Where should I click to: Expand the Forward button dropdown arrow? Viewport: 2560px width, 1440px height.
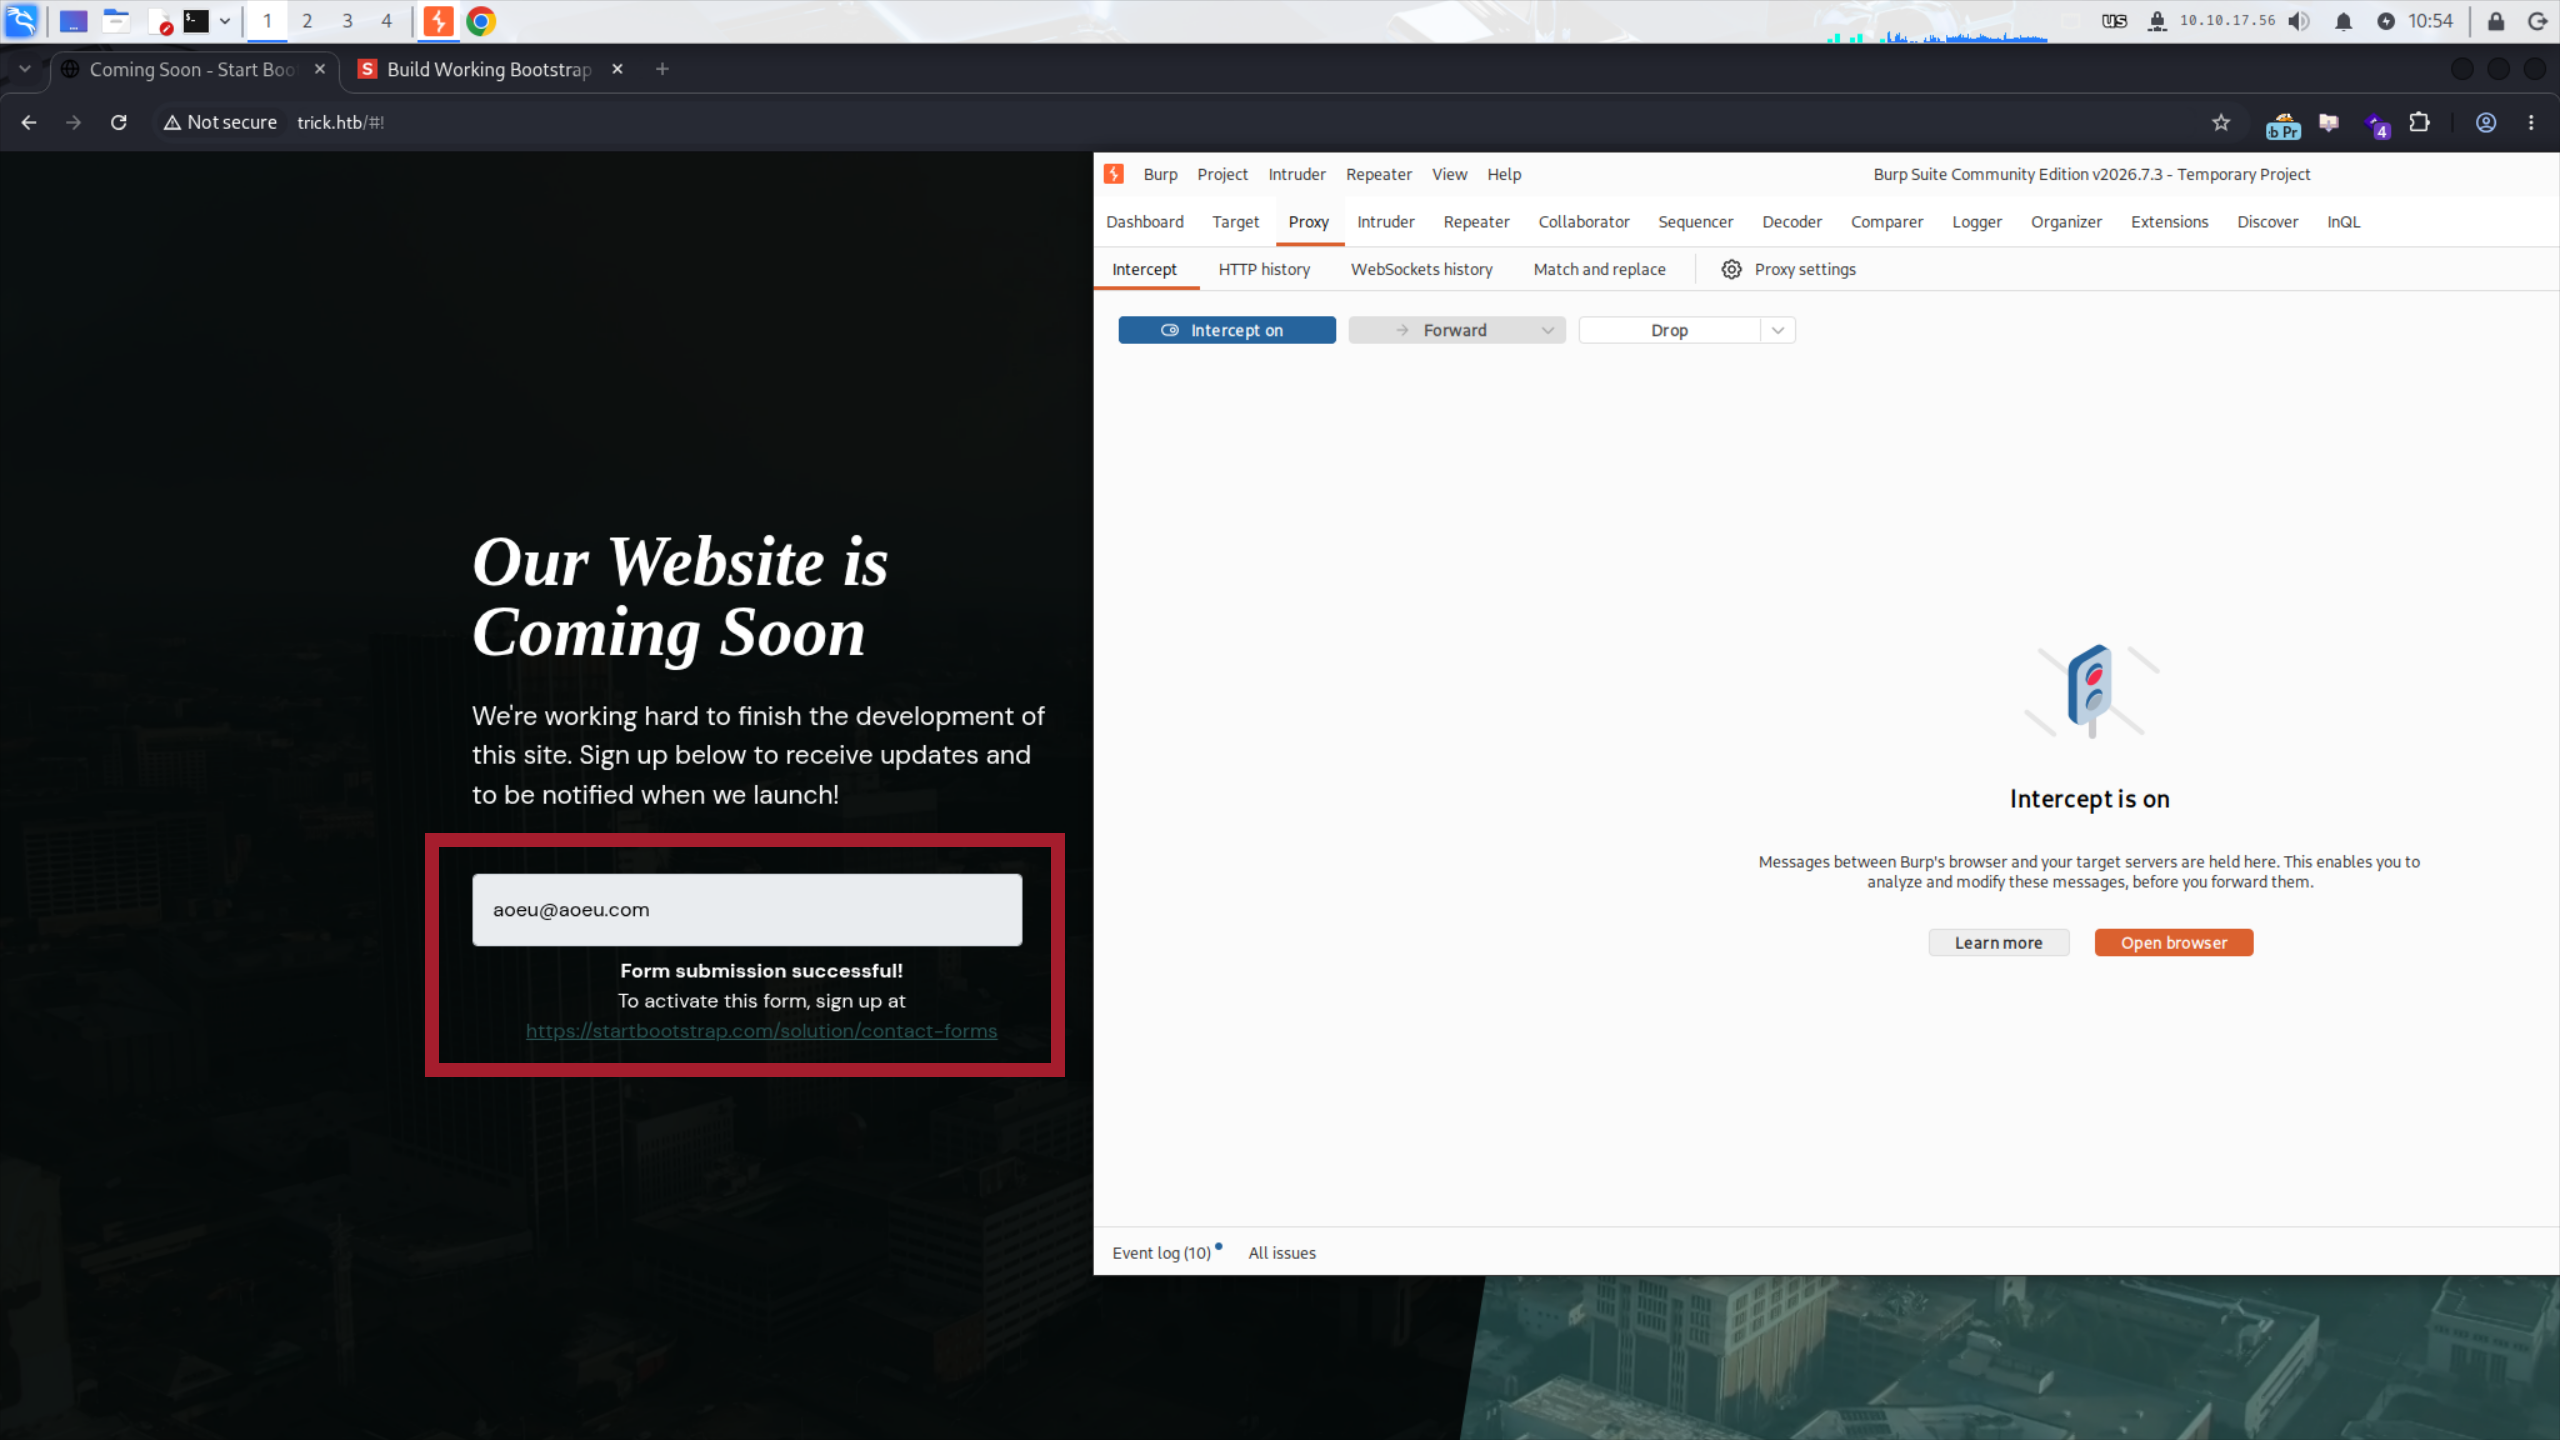1547,330
